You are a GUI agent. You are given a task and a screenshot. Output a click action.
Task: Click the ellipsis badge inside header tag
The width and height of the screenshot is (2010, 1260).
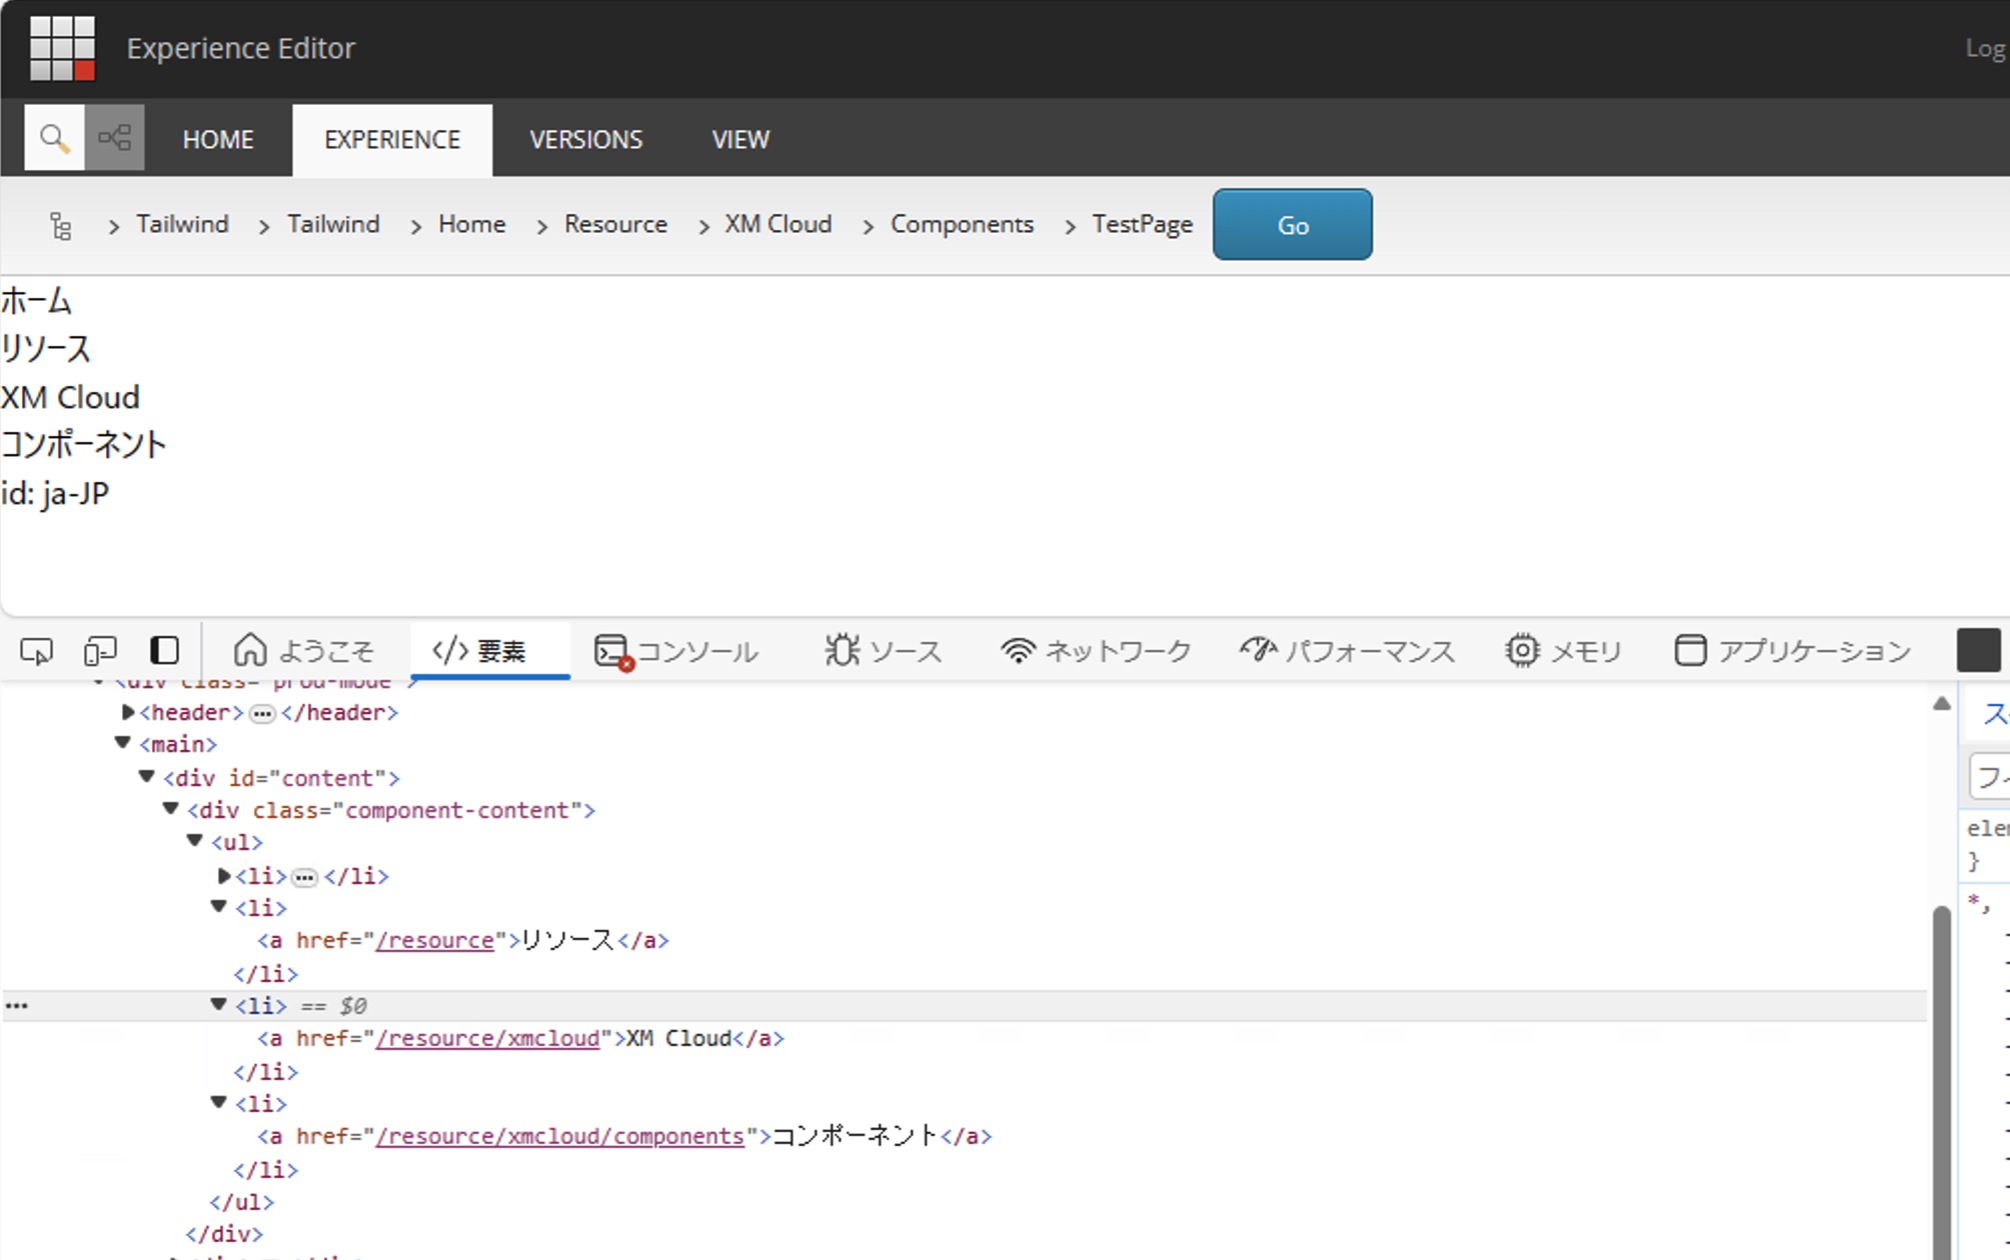click(x=262, y=713)
